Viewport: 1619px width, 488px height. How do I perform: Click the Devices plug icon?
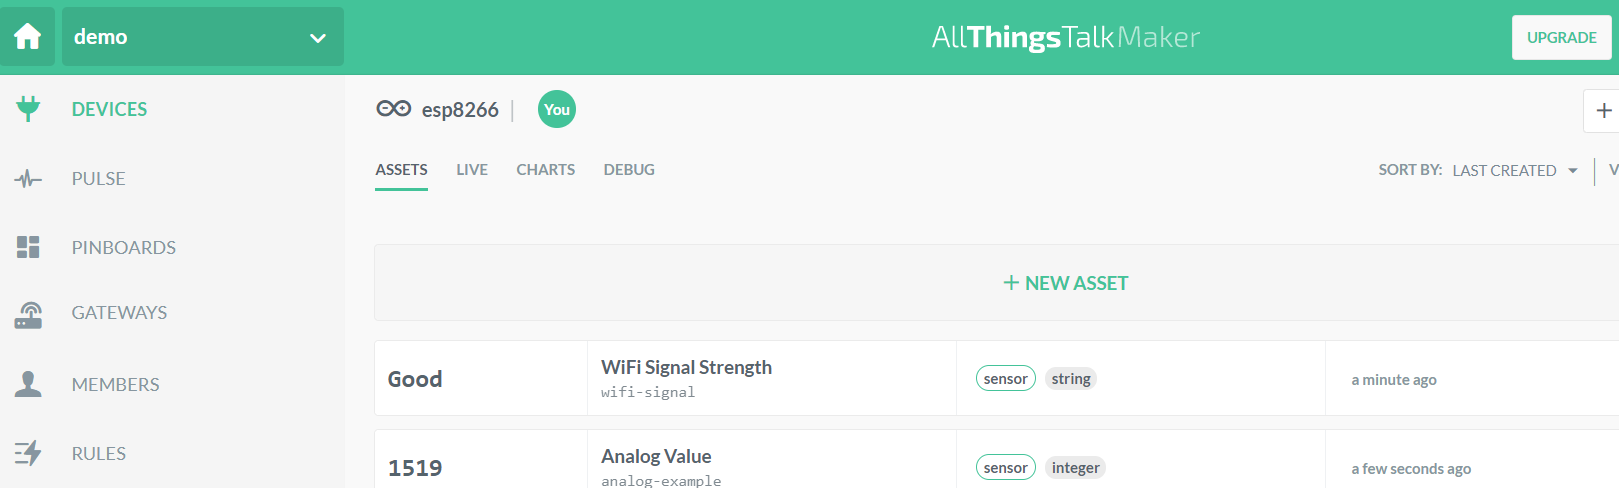click(28, 108)
